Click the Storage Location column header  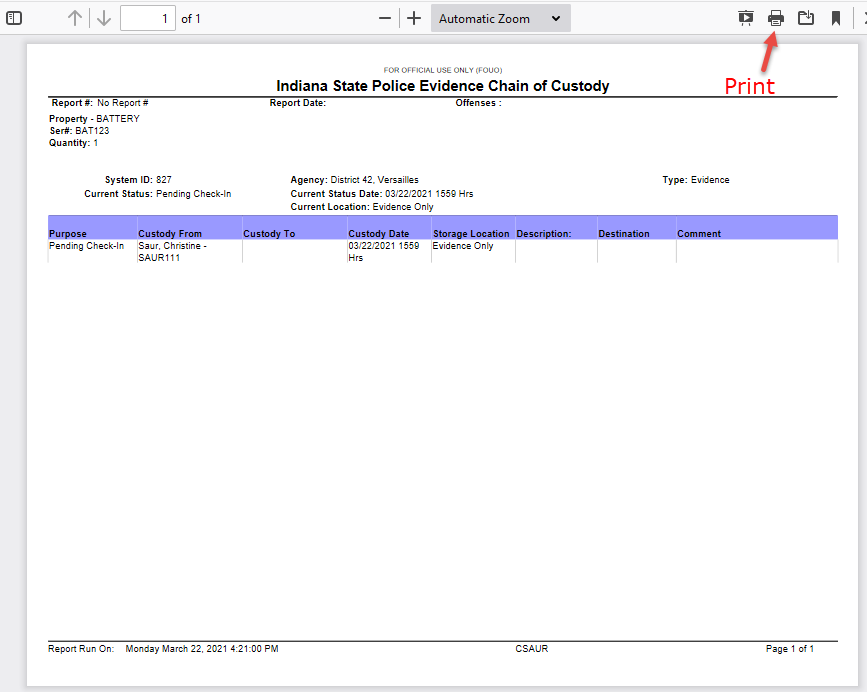(471, 234)
